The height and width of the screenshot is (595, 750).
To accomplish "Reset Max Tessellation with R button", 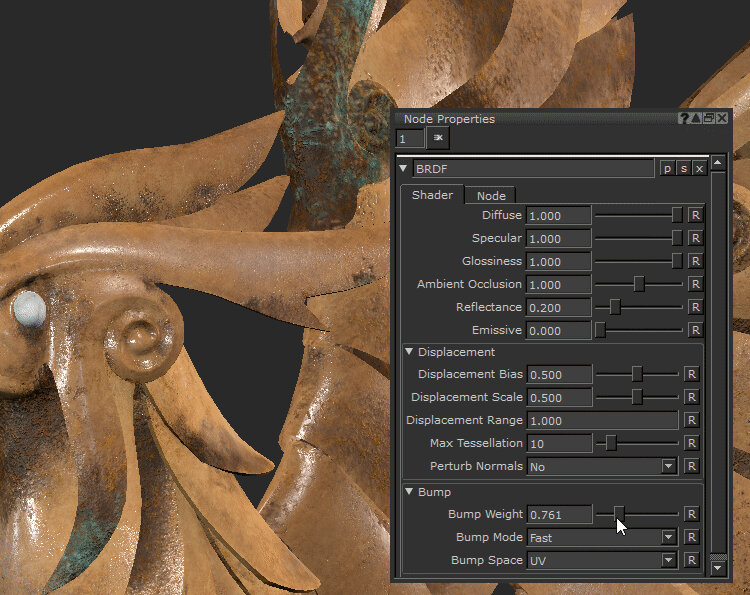I will [x=691, y=443].
